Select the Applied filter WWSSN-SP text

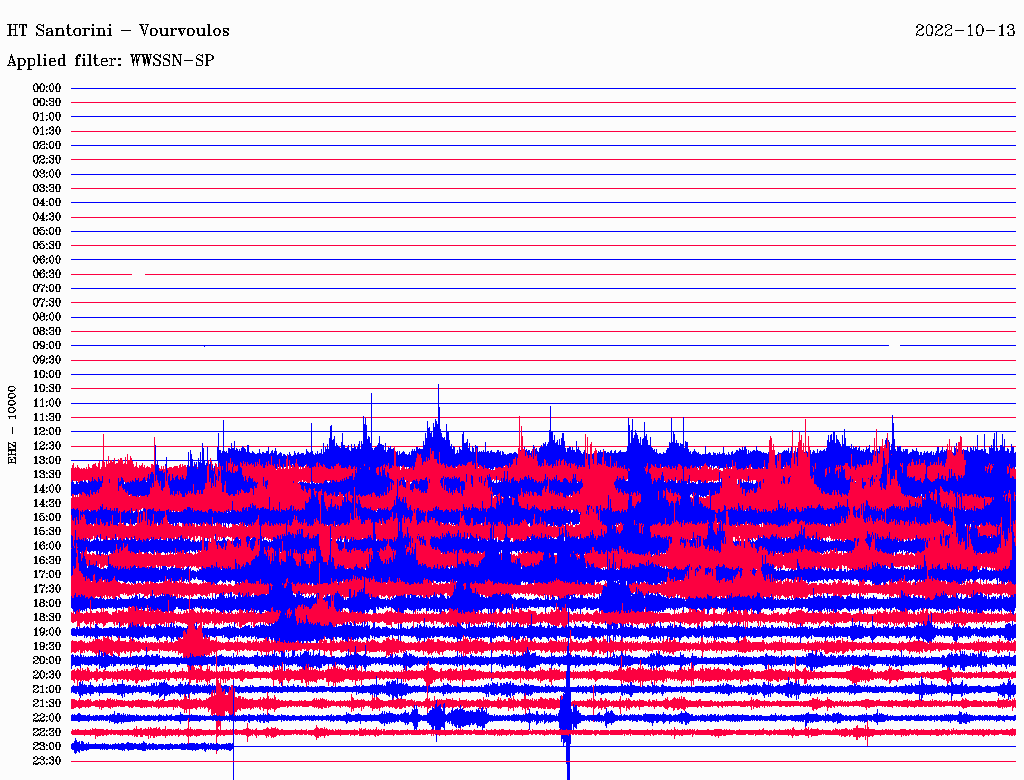tap(110, 61)
